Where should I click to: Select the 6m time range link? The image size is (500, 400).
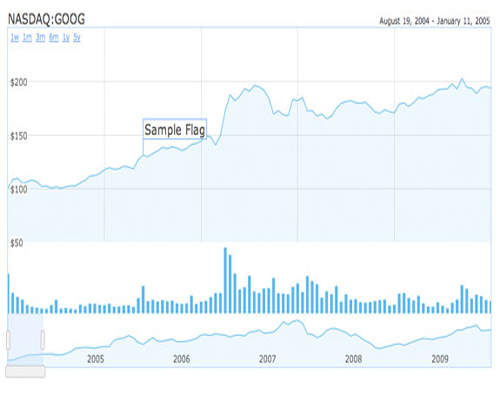coord(54,38)
